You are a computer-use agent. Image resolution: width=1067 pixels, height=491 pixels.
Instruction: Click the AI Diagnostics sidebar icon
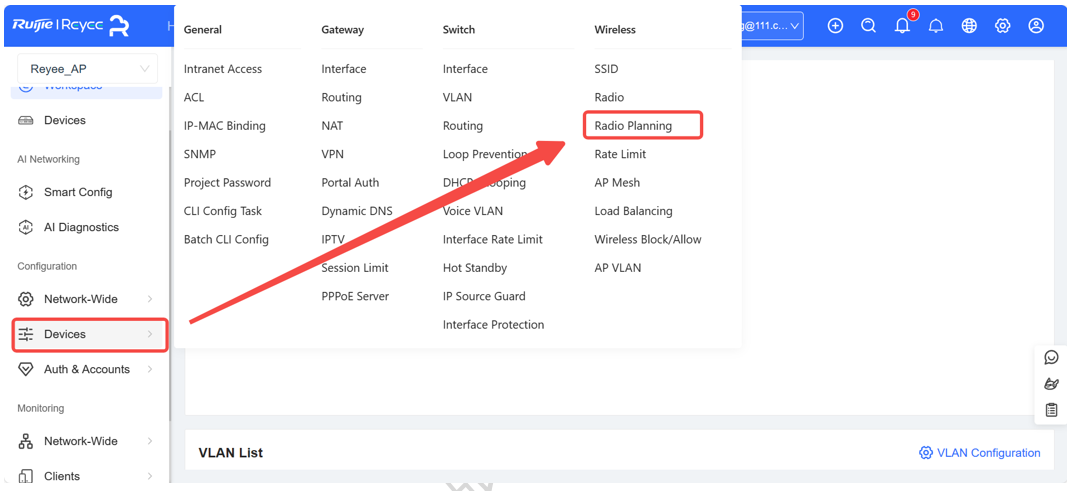25,227
